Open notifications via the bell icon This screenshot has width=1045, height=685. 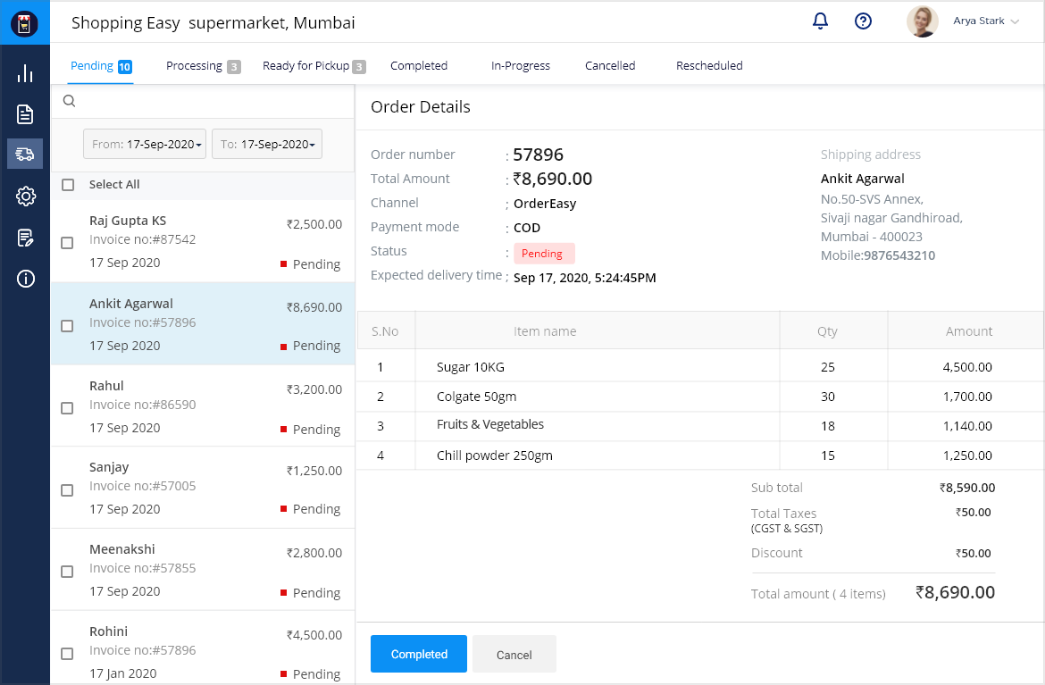pyautogui.click(x=820, y=21)
